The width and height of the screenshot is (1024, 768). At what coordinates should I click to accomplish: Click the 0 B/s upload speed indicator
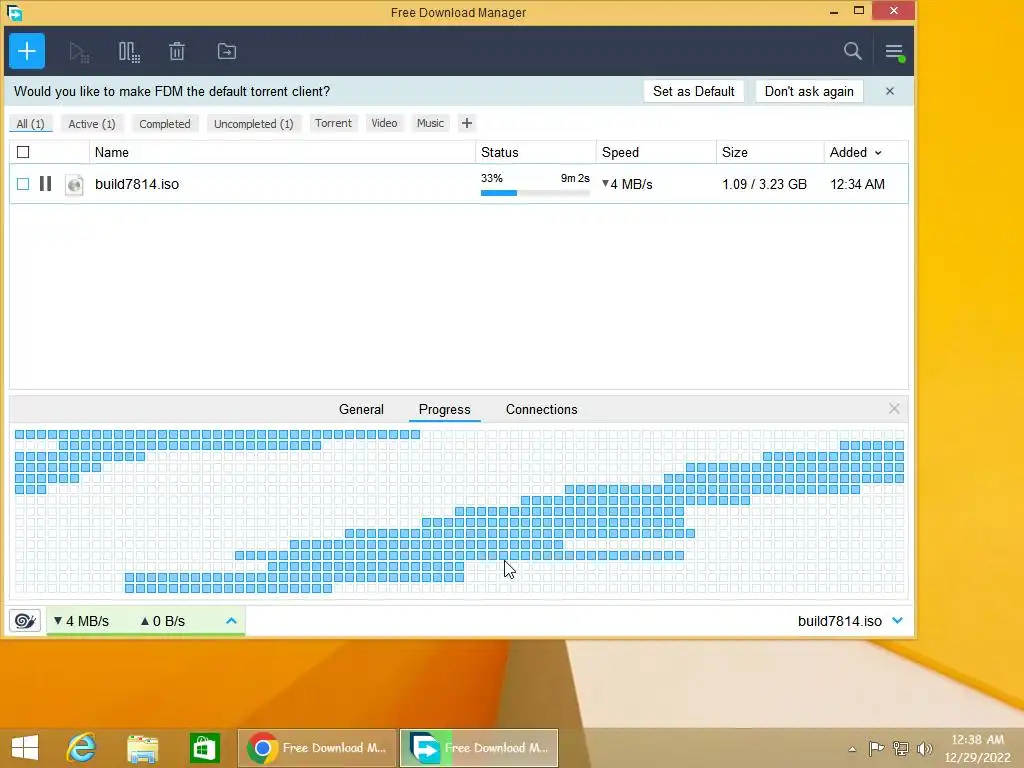click(x=163, y=621)
